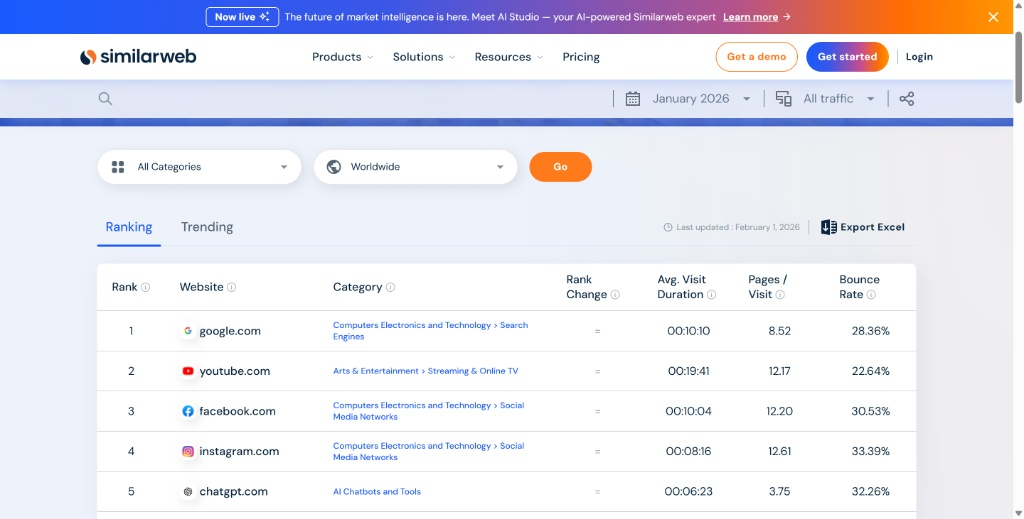Click the orange Go button
Screen dimensions: 1024x519
coord(560,167)
